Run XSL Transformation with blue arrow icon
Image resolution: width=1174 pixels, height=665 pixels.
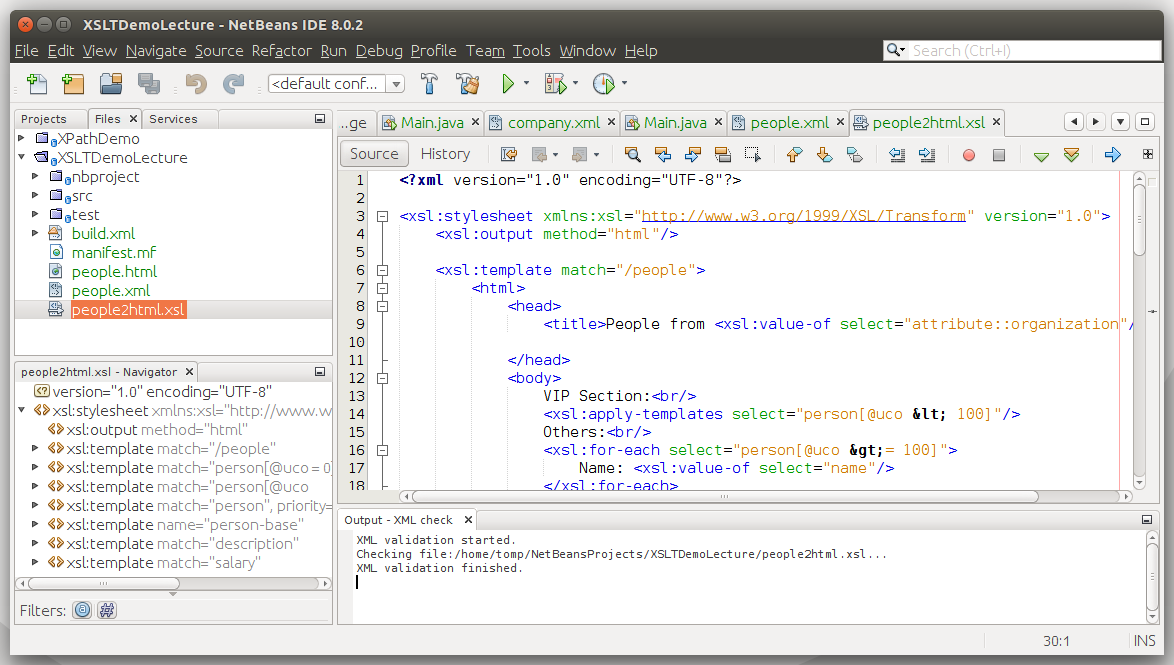[x=1113, y=154]
